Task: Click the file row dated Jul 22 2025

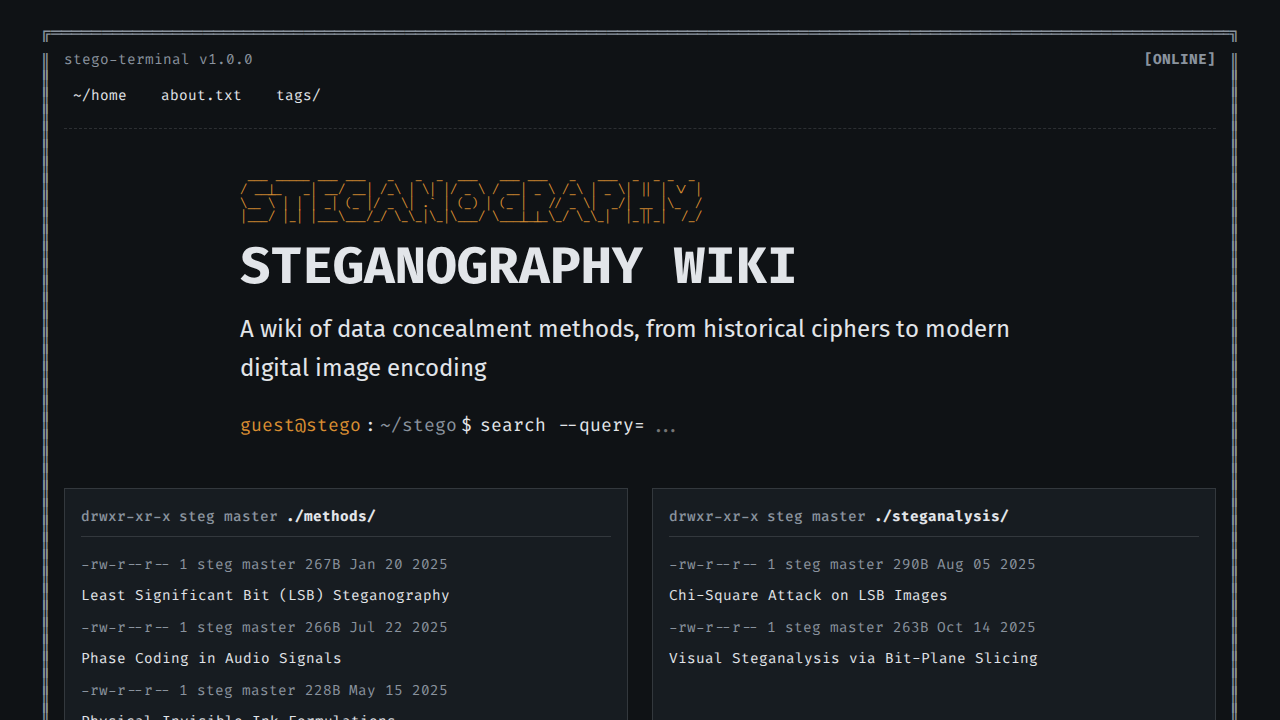Action: click(x=264, y=627)
